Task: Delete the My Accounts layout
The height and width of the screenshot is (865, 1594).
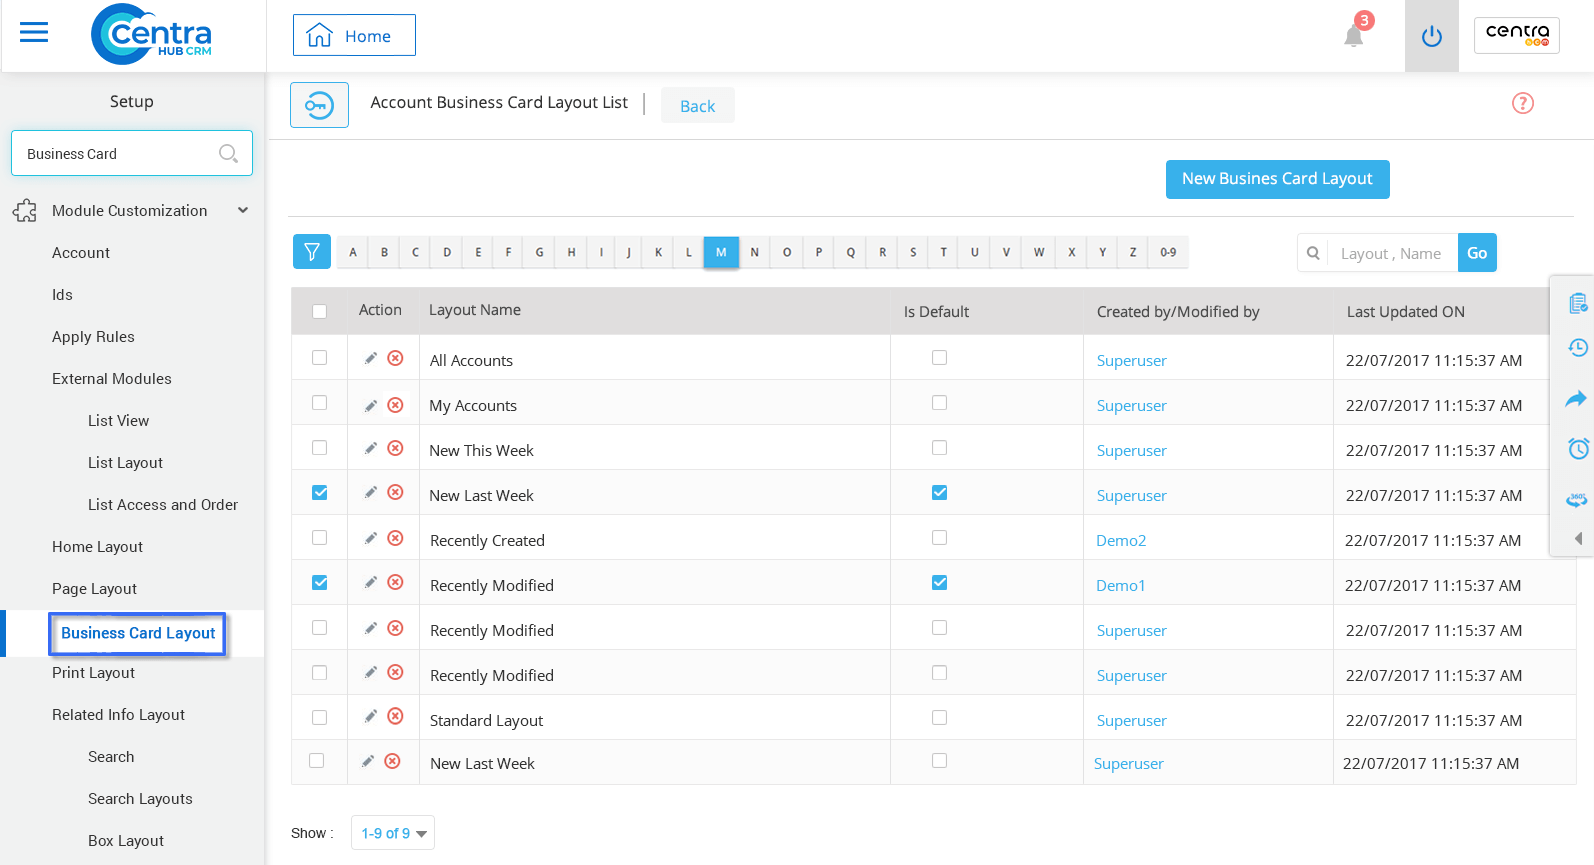Action: tap(396, 405)
